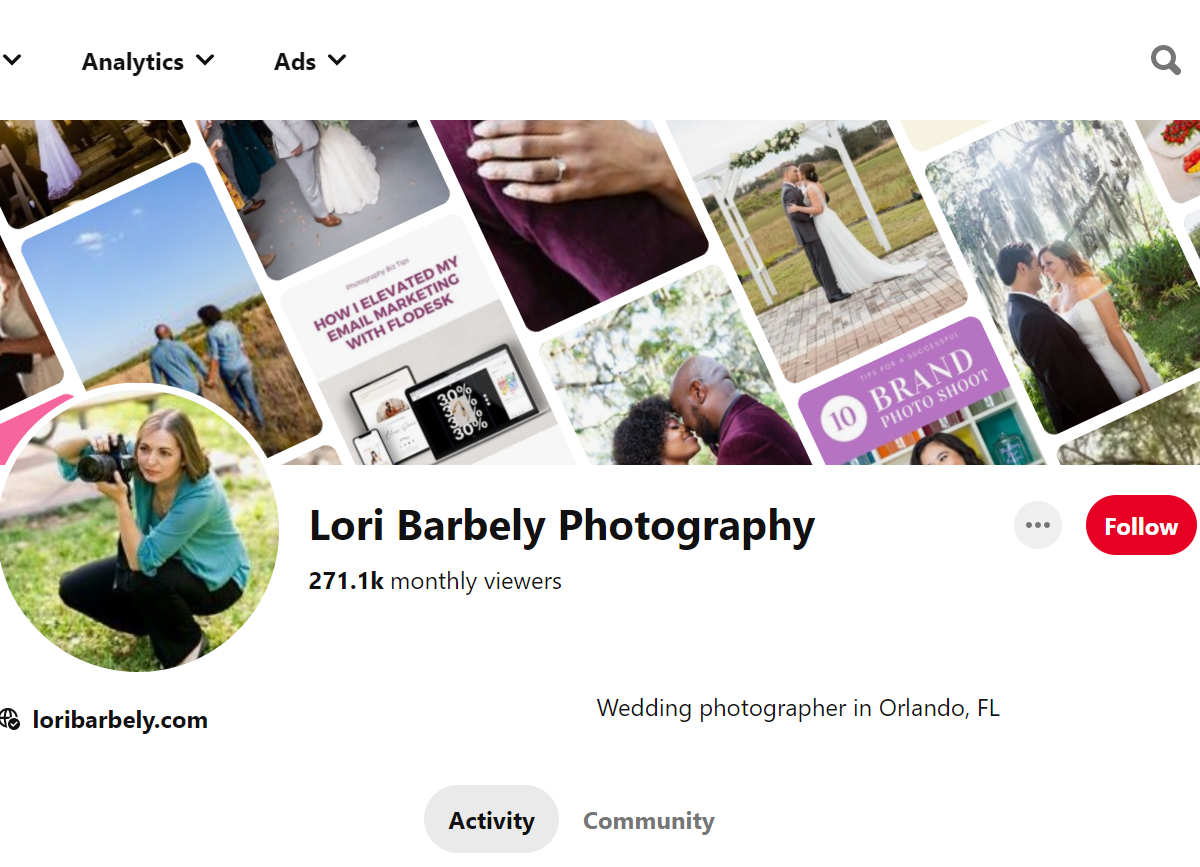
Task: Click the 271.1k monthly viewers text
Action: tap(435, 581)
